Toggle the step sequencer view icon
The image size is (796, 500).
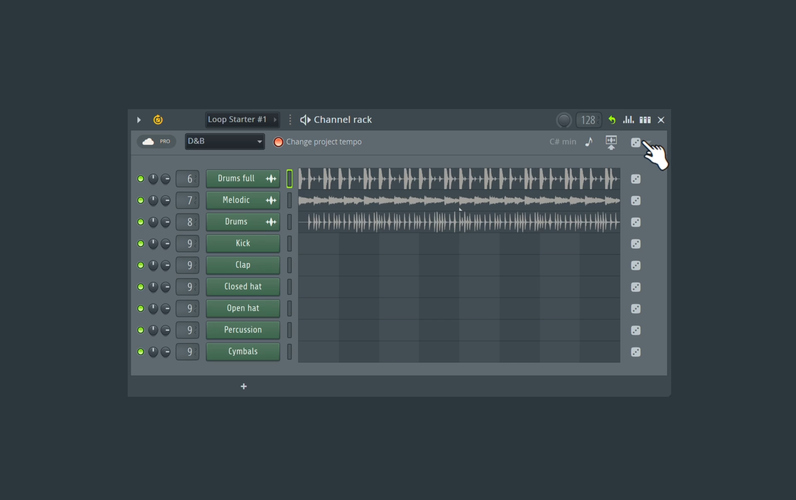(645, 120)
